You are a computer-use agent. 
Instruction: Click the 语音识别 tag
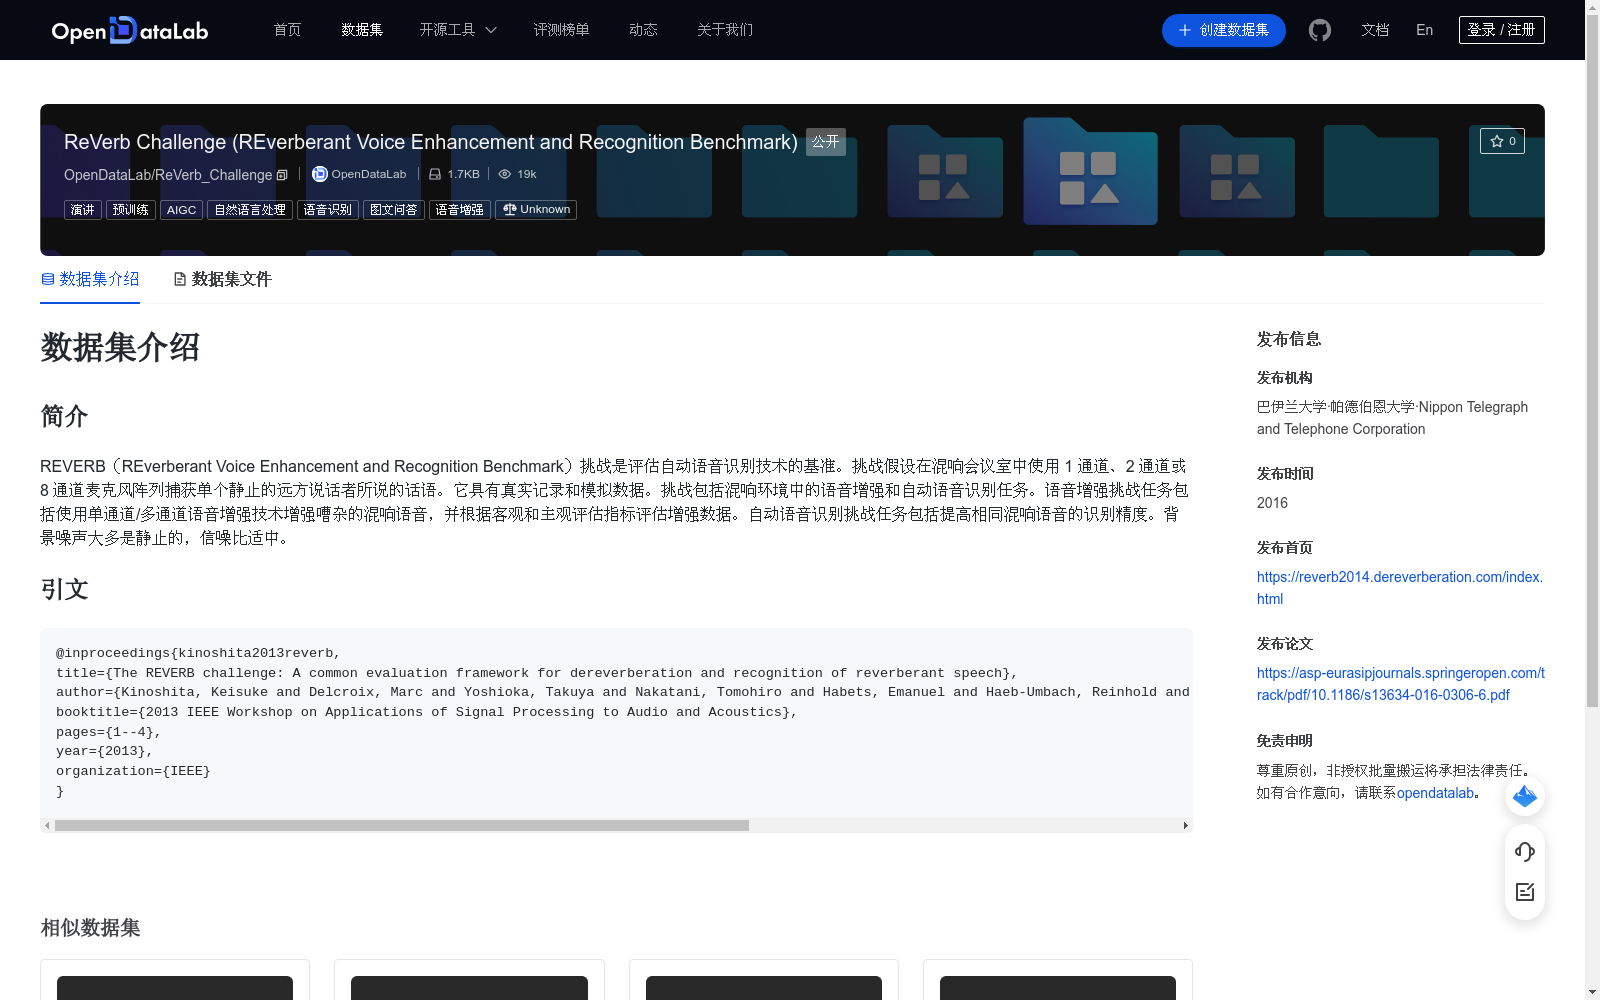pyautogui.click(x=328, y=210)
